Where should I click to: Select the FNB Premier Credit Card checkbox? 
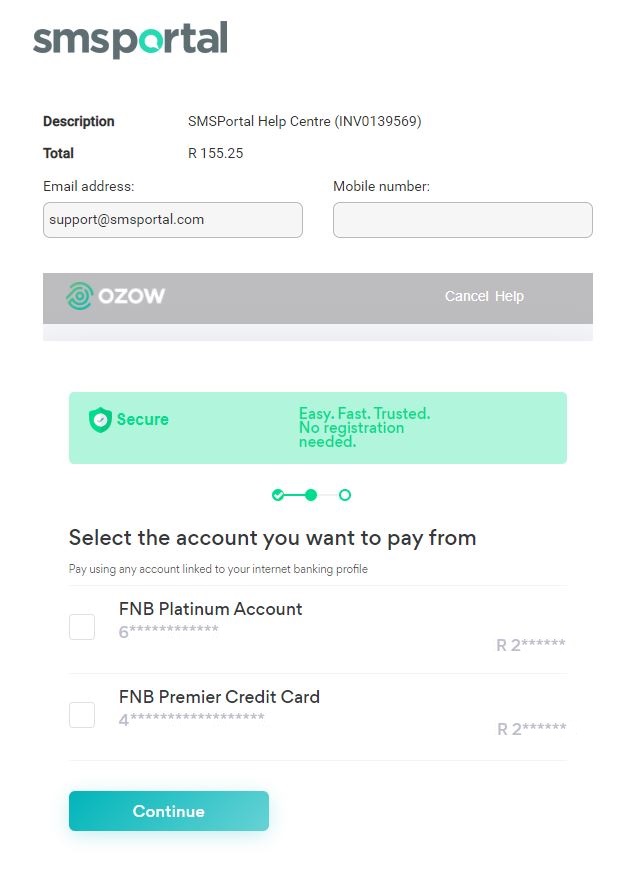(81, 714)
